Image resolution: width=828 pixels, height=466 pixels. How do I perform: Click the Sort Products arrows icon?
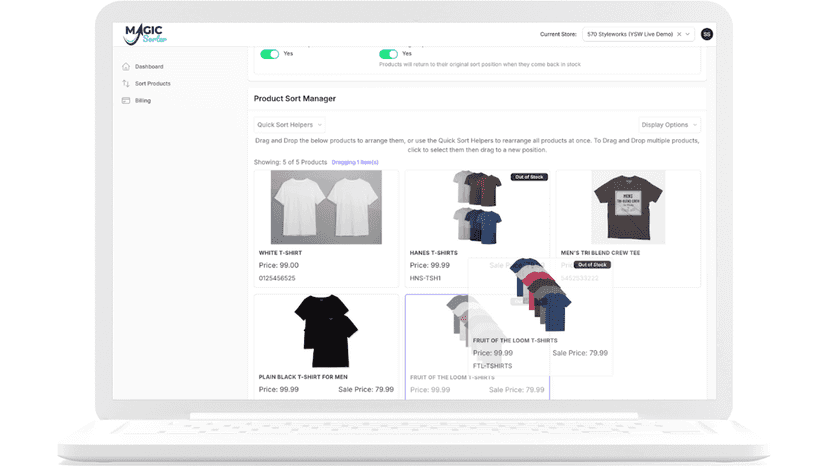(x=126, y=83)
